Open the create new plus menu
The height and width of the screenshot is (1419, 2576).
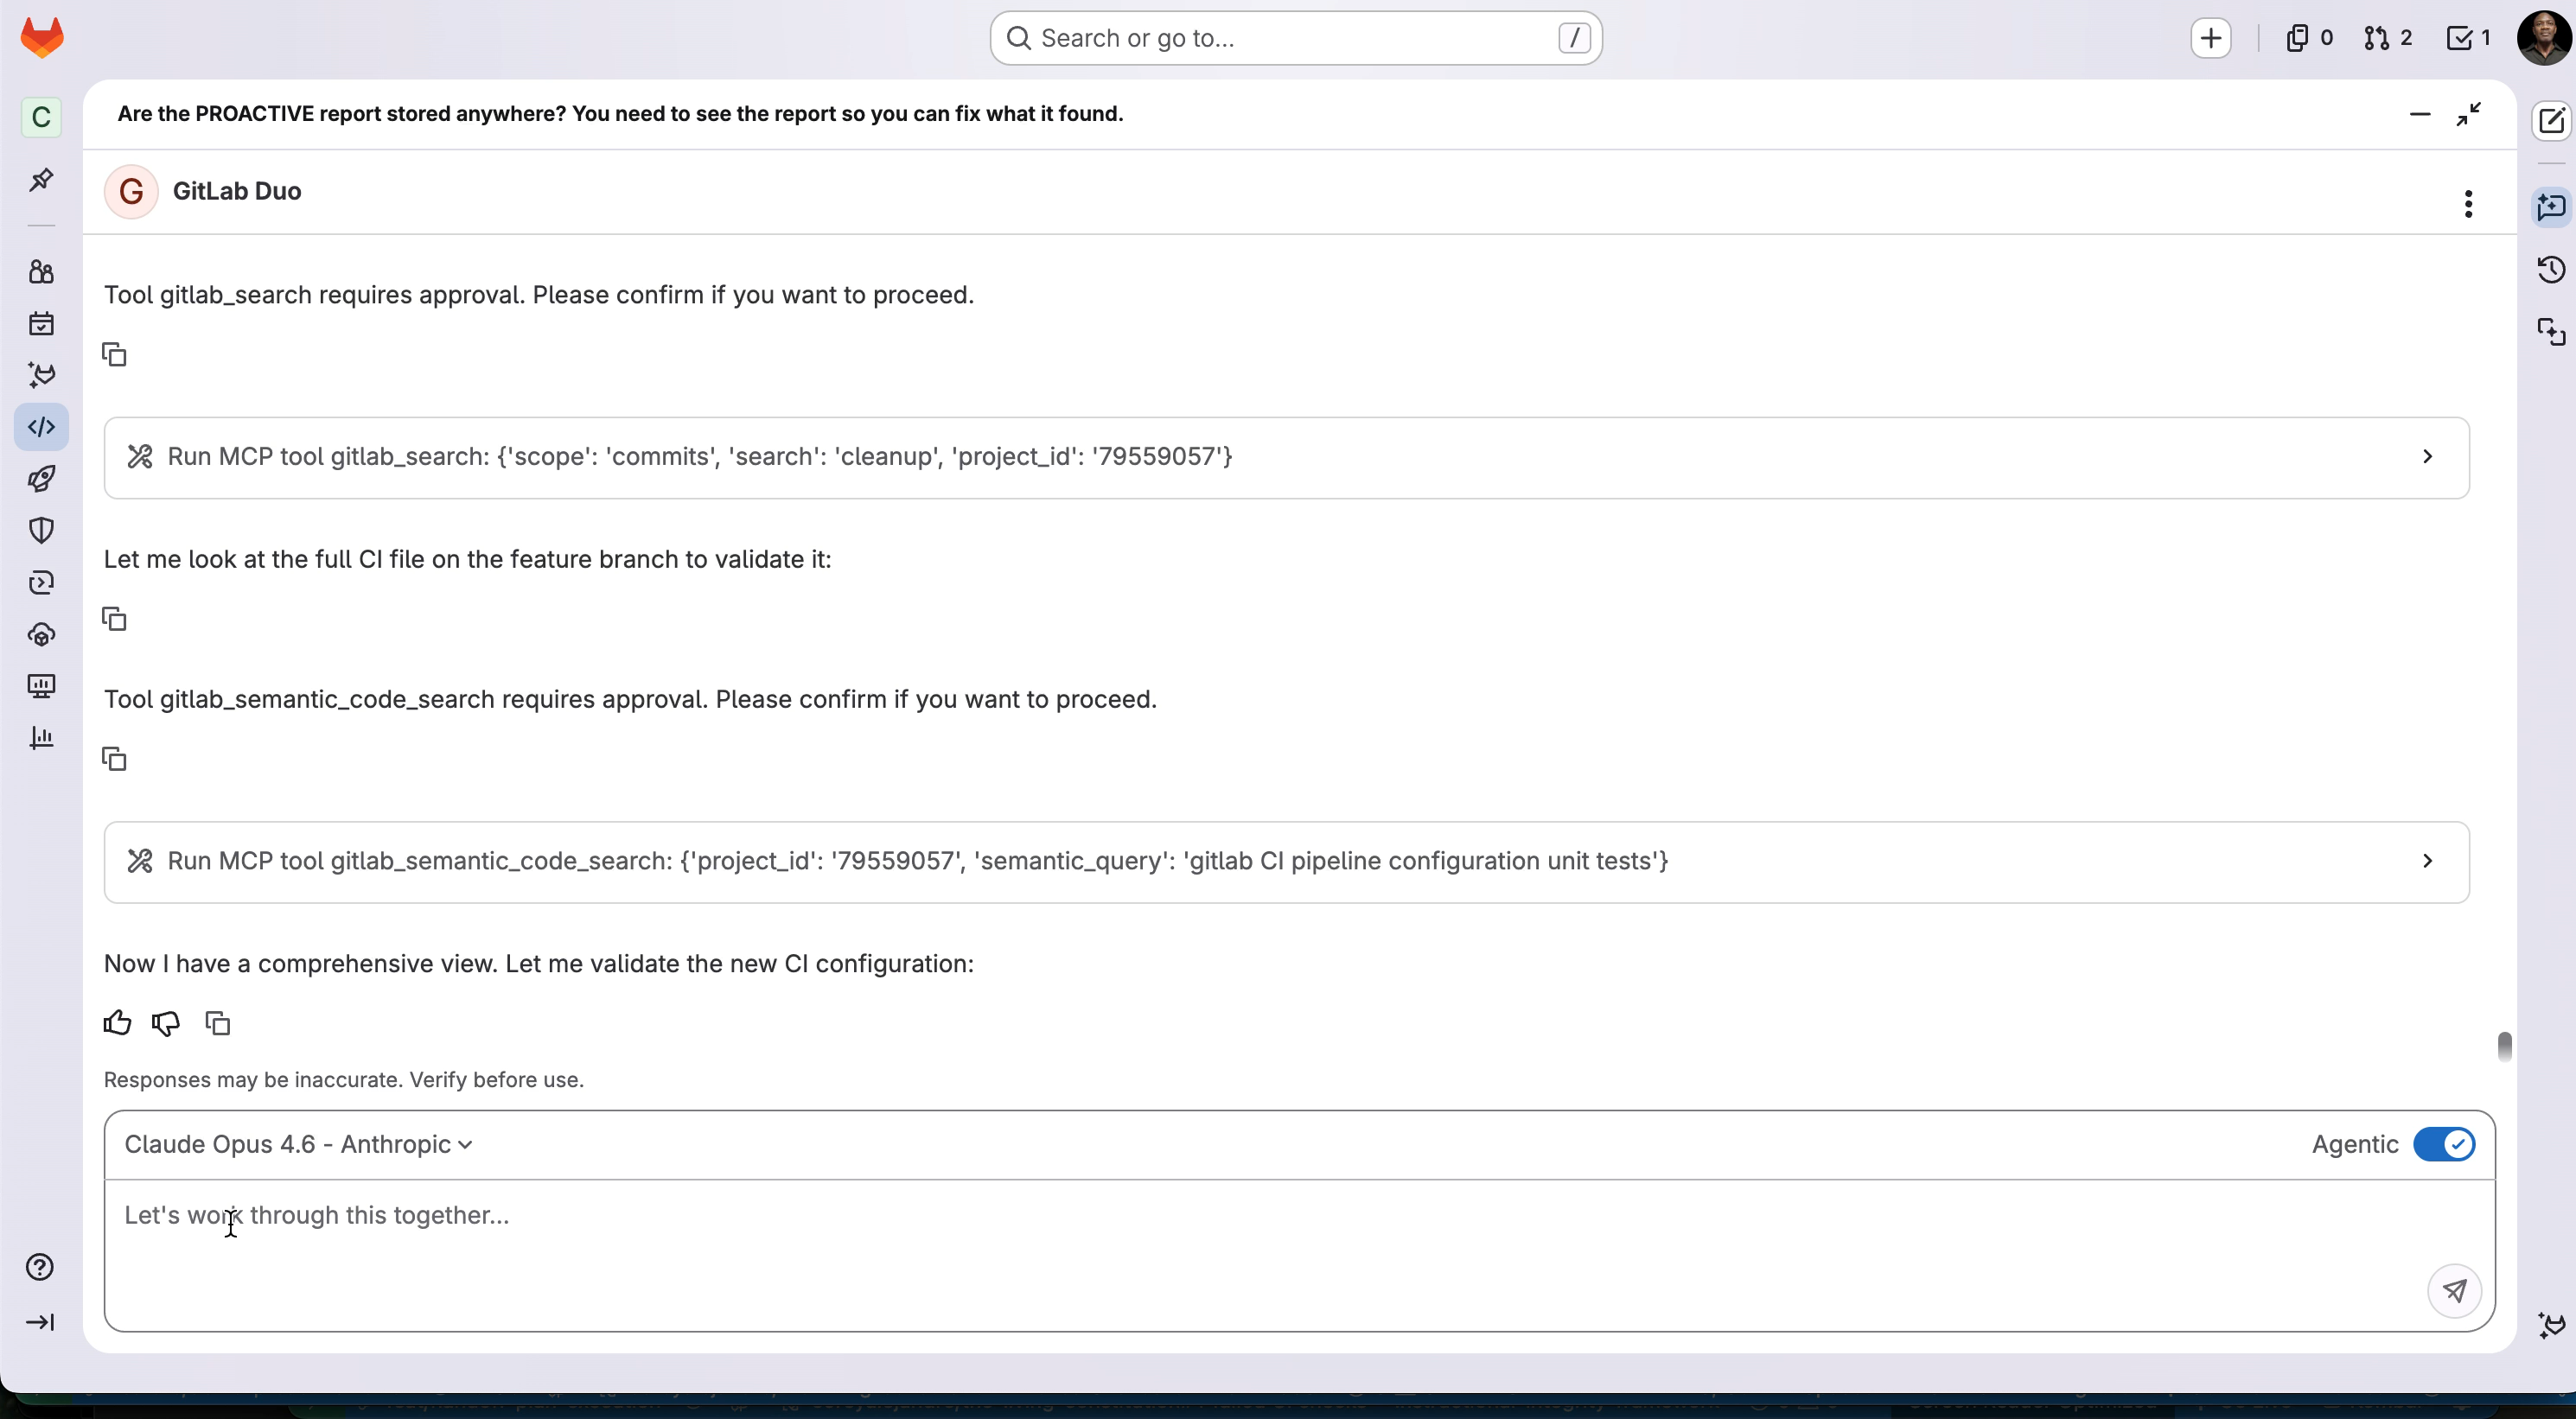click(x=2210, y=38)
